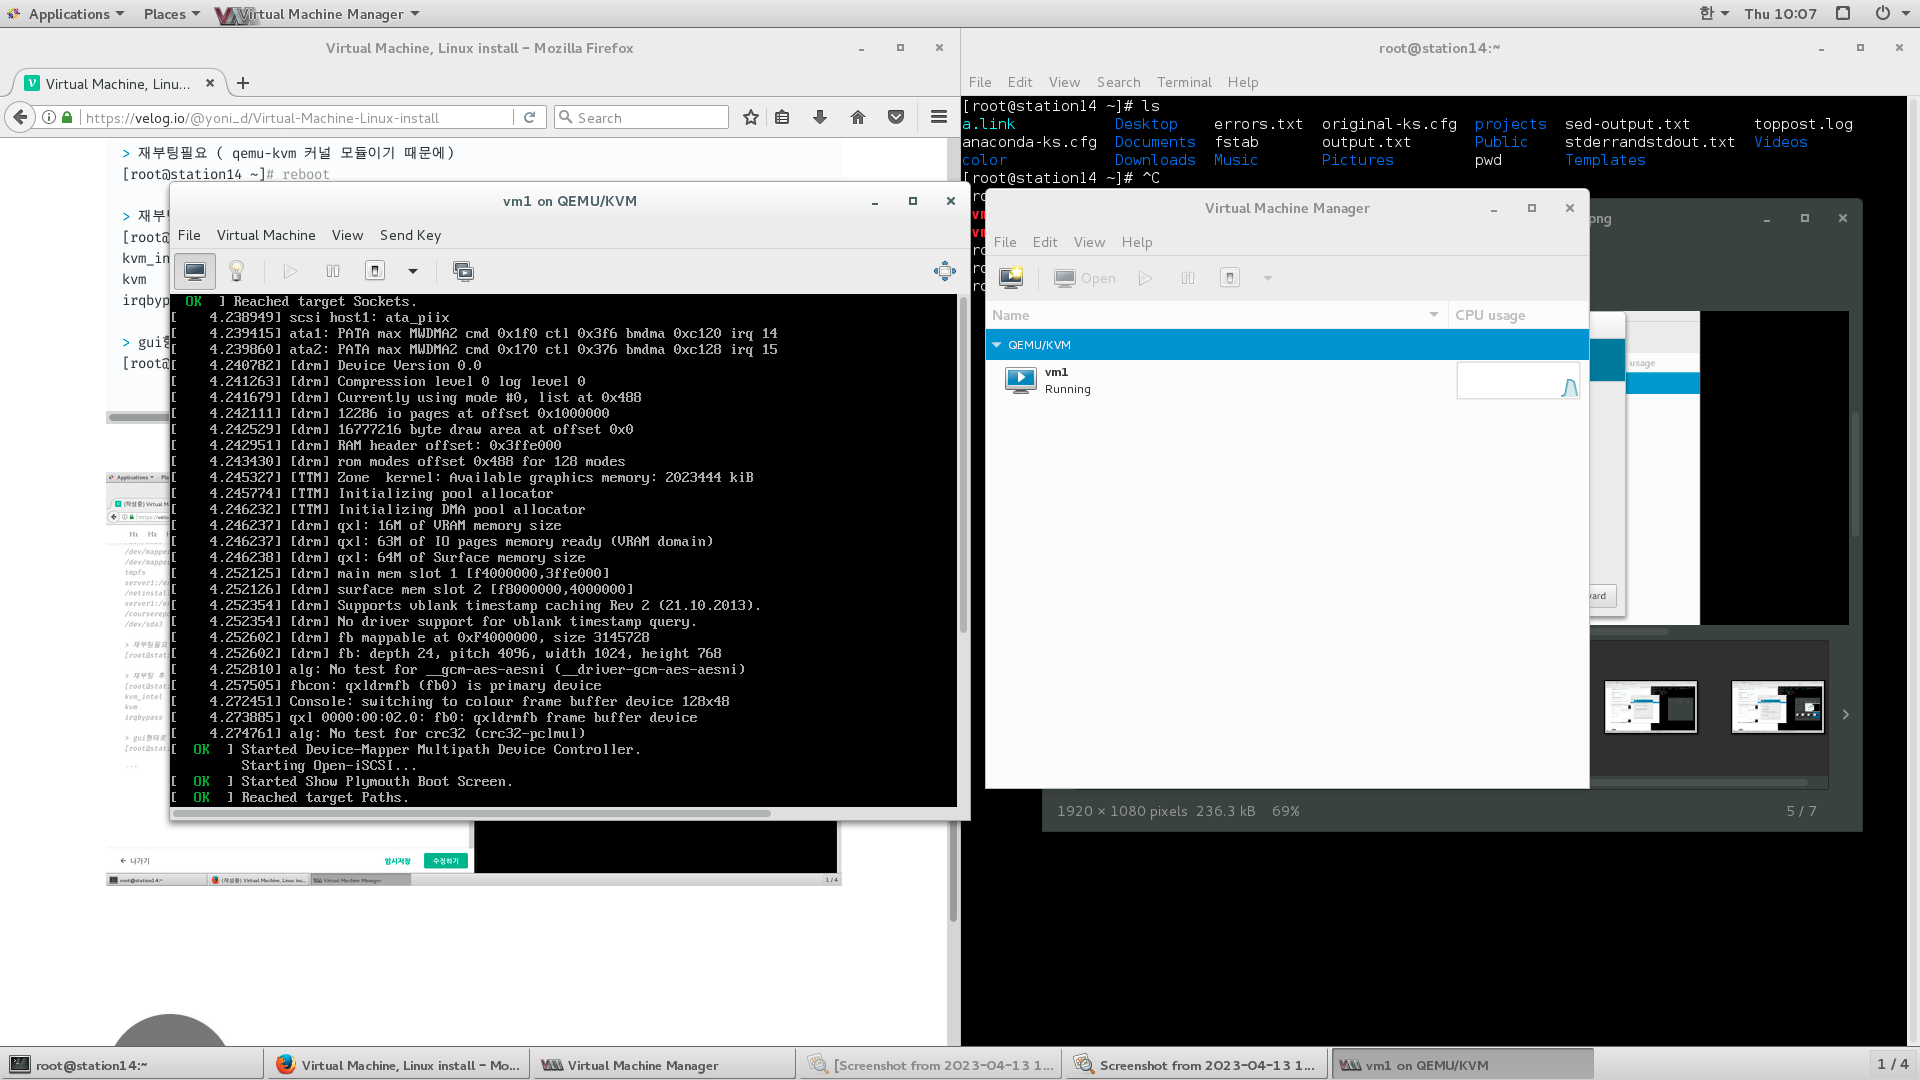
Task: Show virtual hardware details lightbulb icon
Action: click(x=237, y=271)
